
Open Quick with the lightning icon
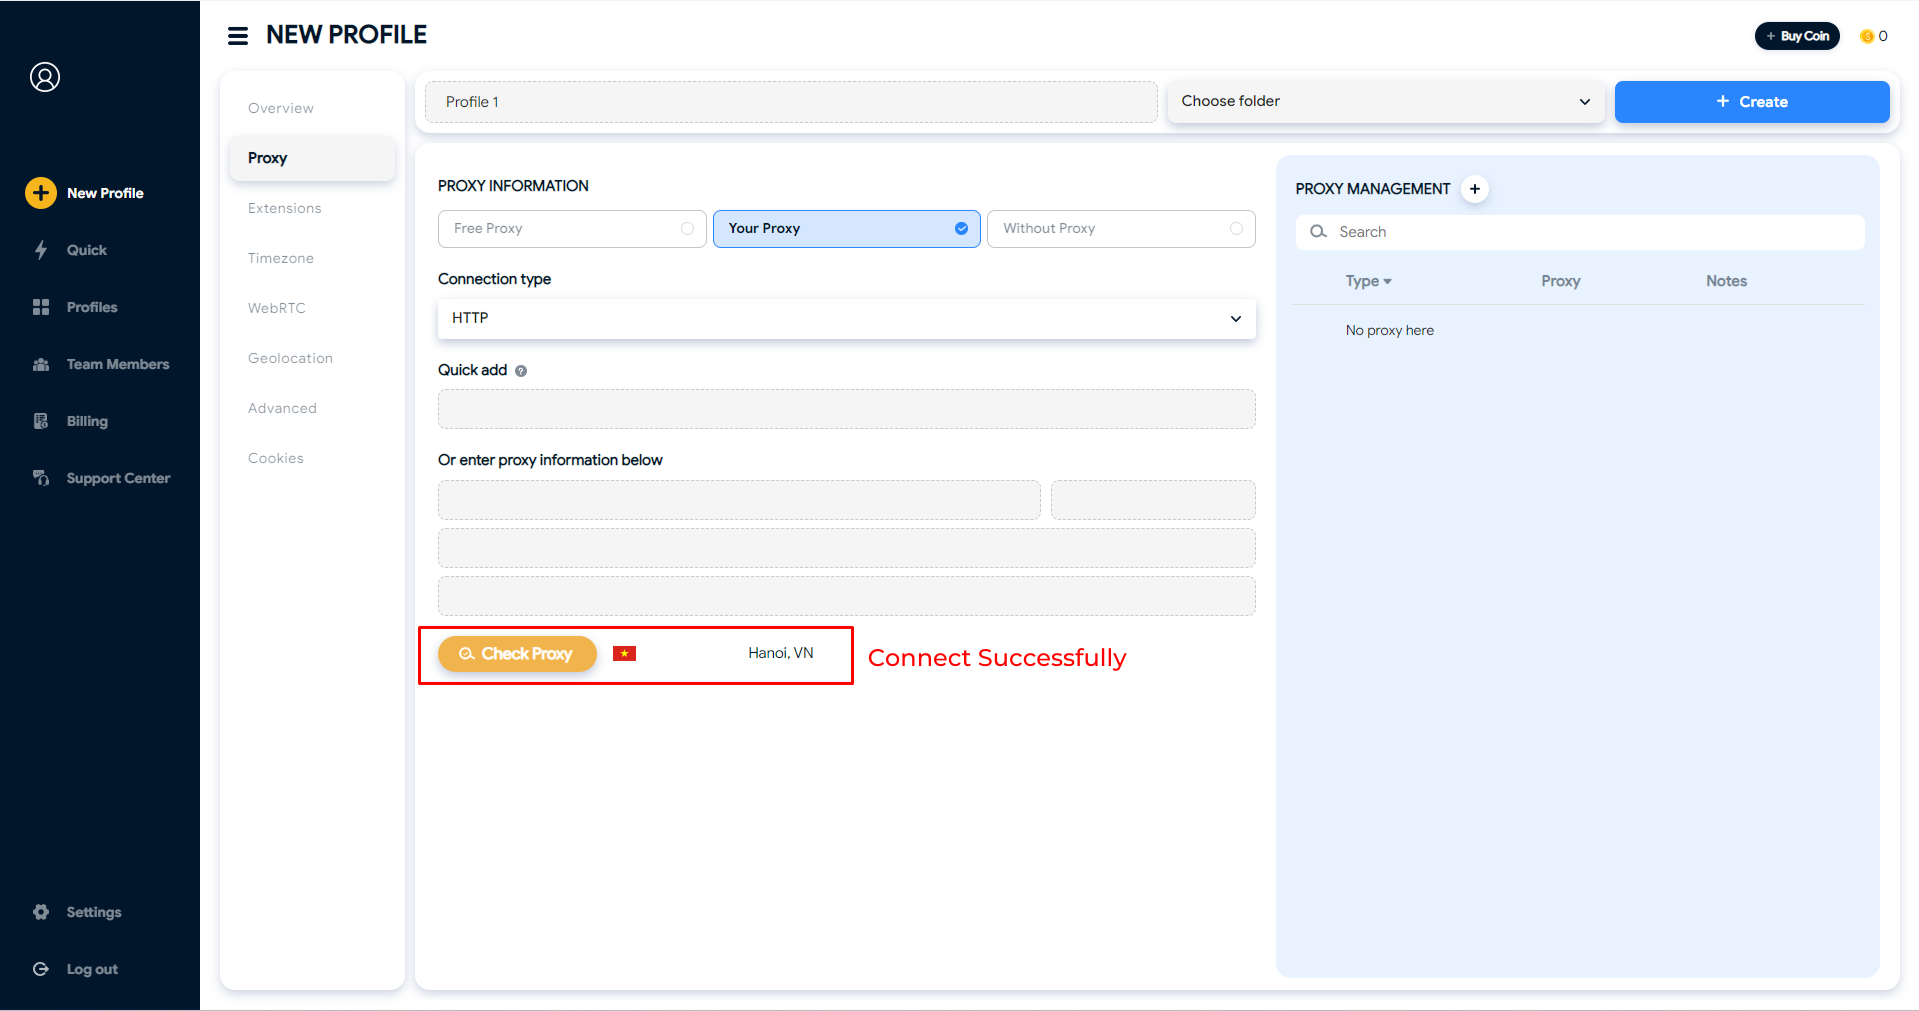41,250
